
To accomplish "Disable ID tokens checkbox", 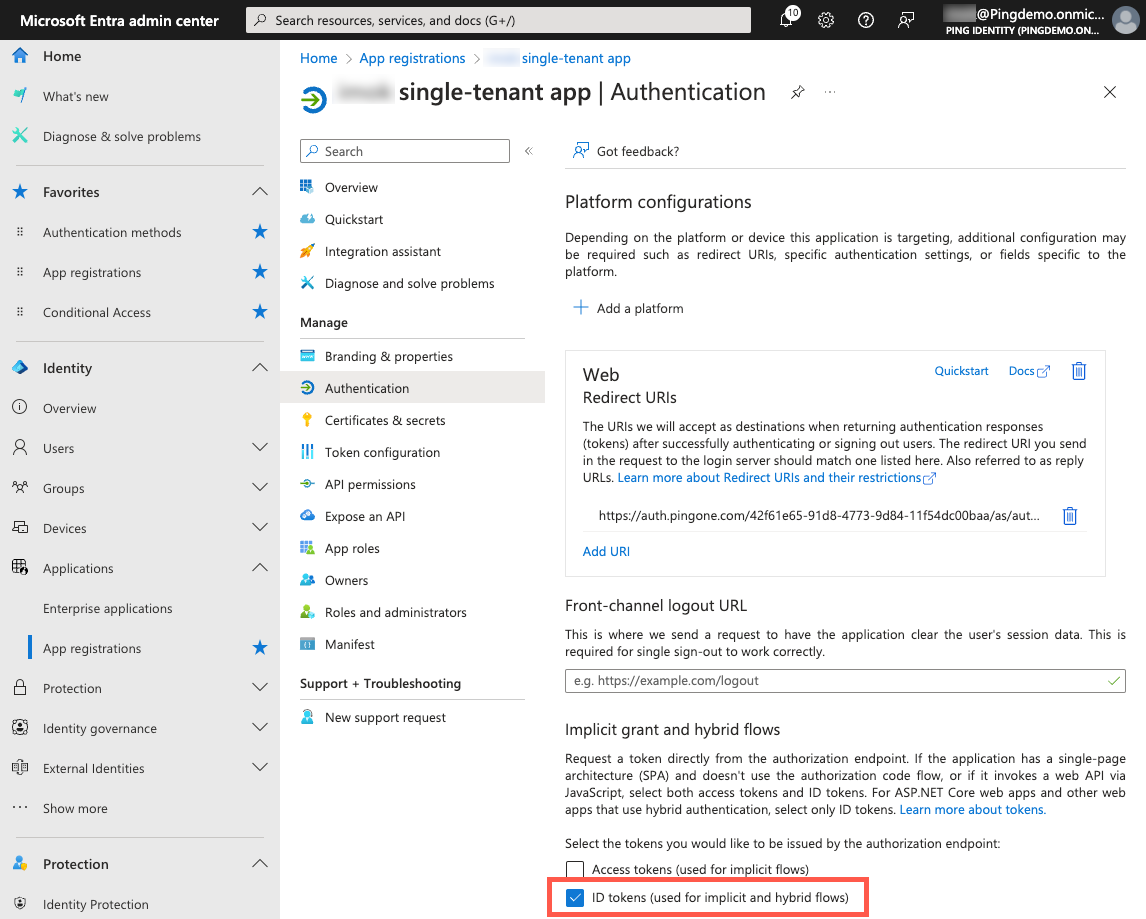I will pyautogui.click(x=574, y=897).
